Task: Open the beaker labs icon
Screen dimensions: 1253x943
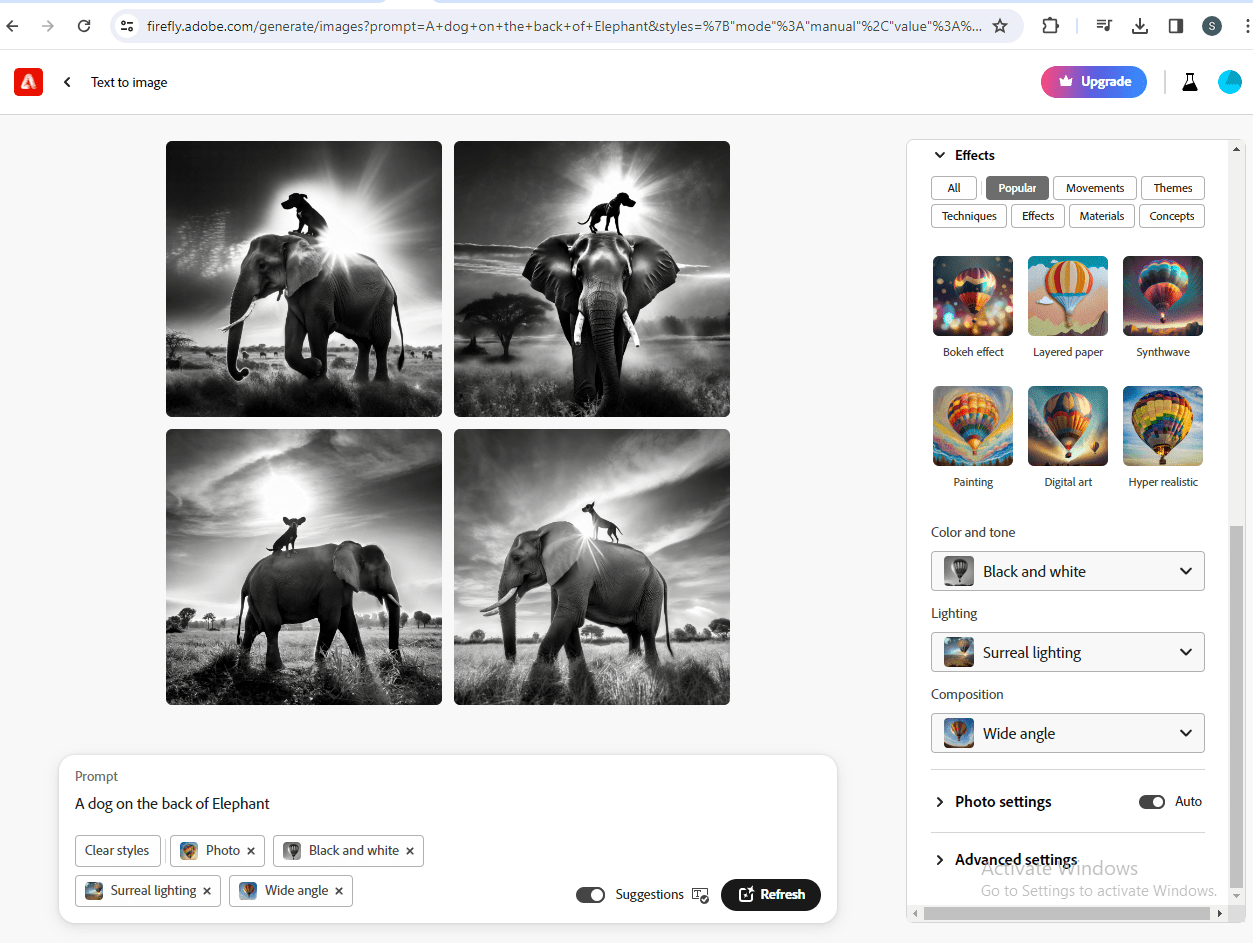Action: click(x=1189, y=82)
